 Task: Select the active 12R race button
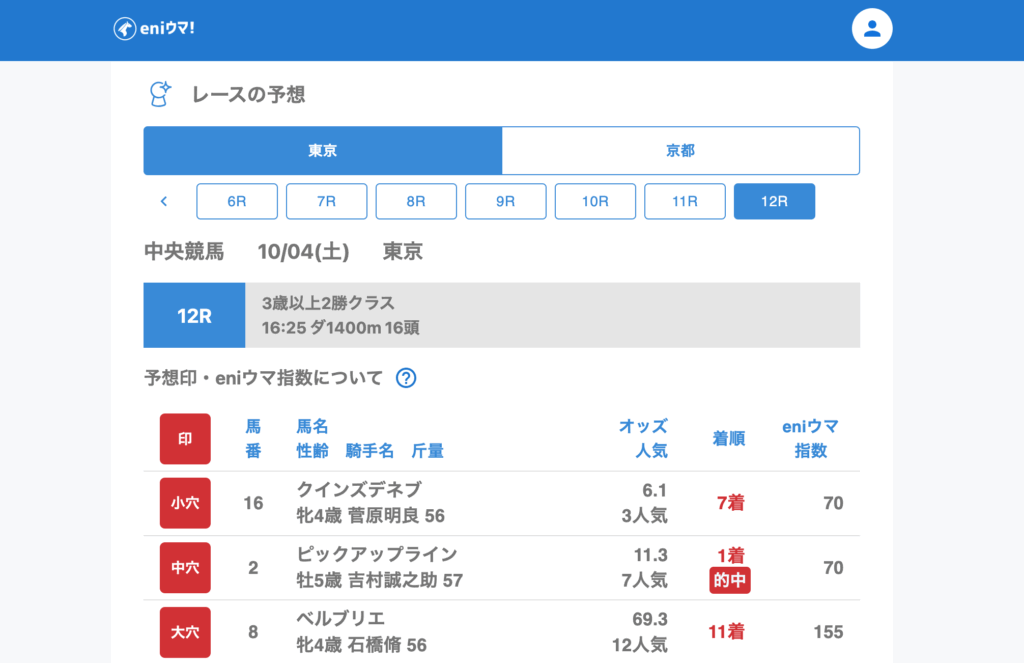tap(774, 201)
